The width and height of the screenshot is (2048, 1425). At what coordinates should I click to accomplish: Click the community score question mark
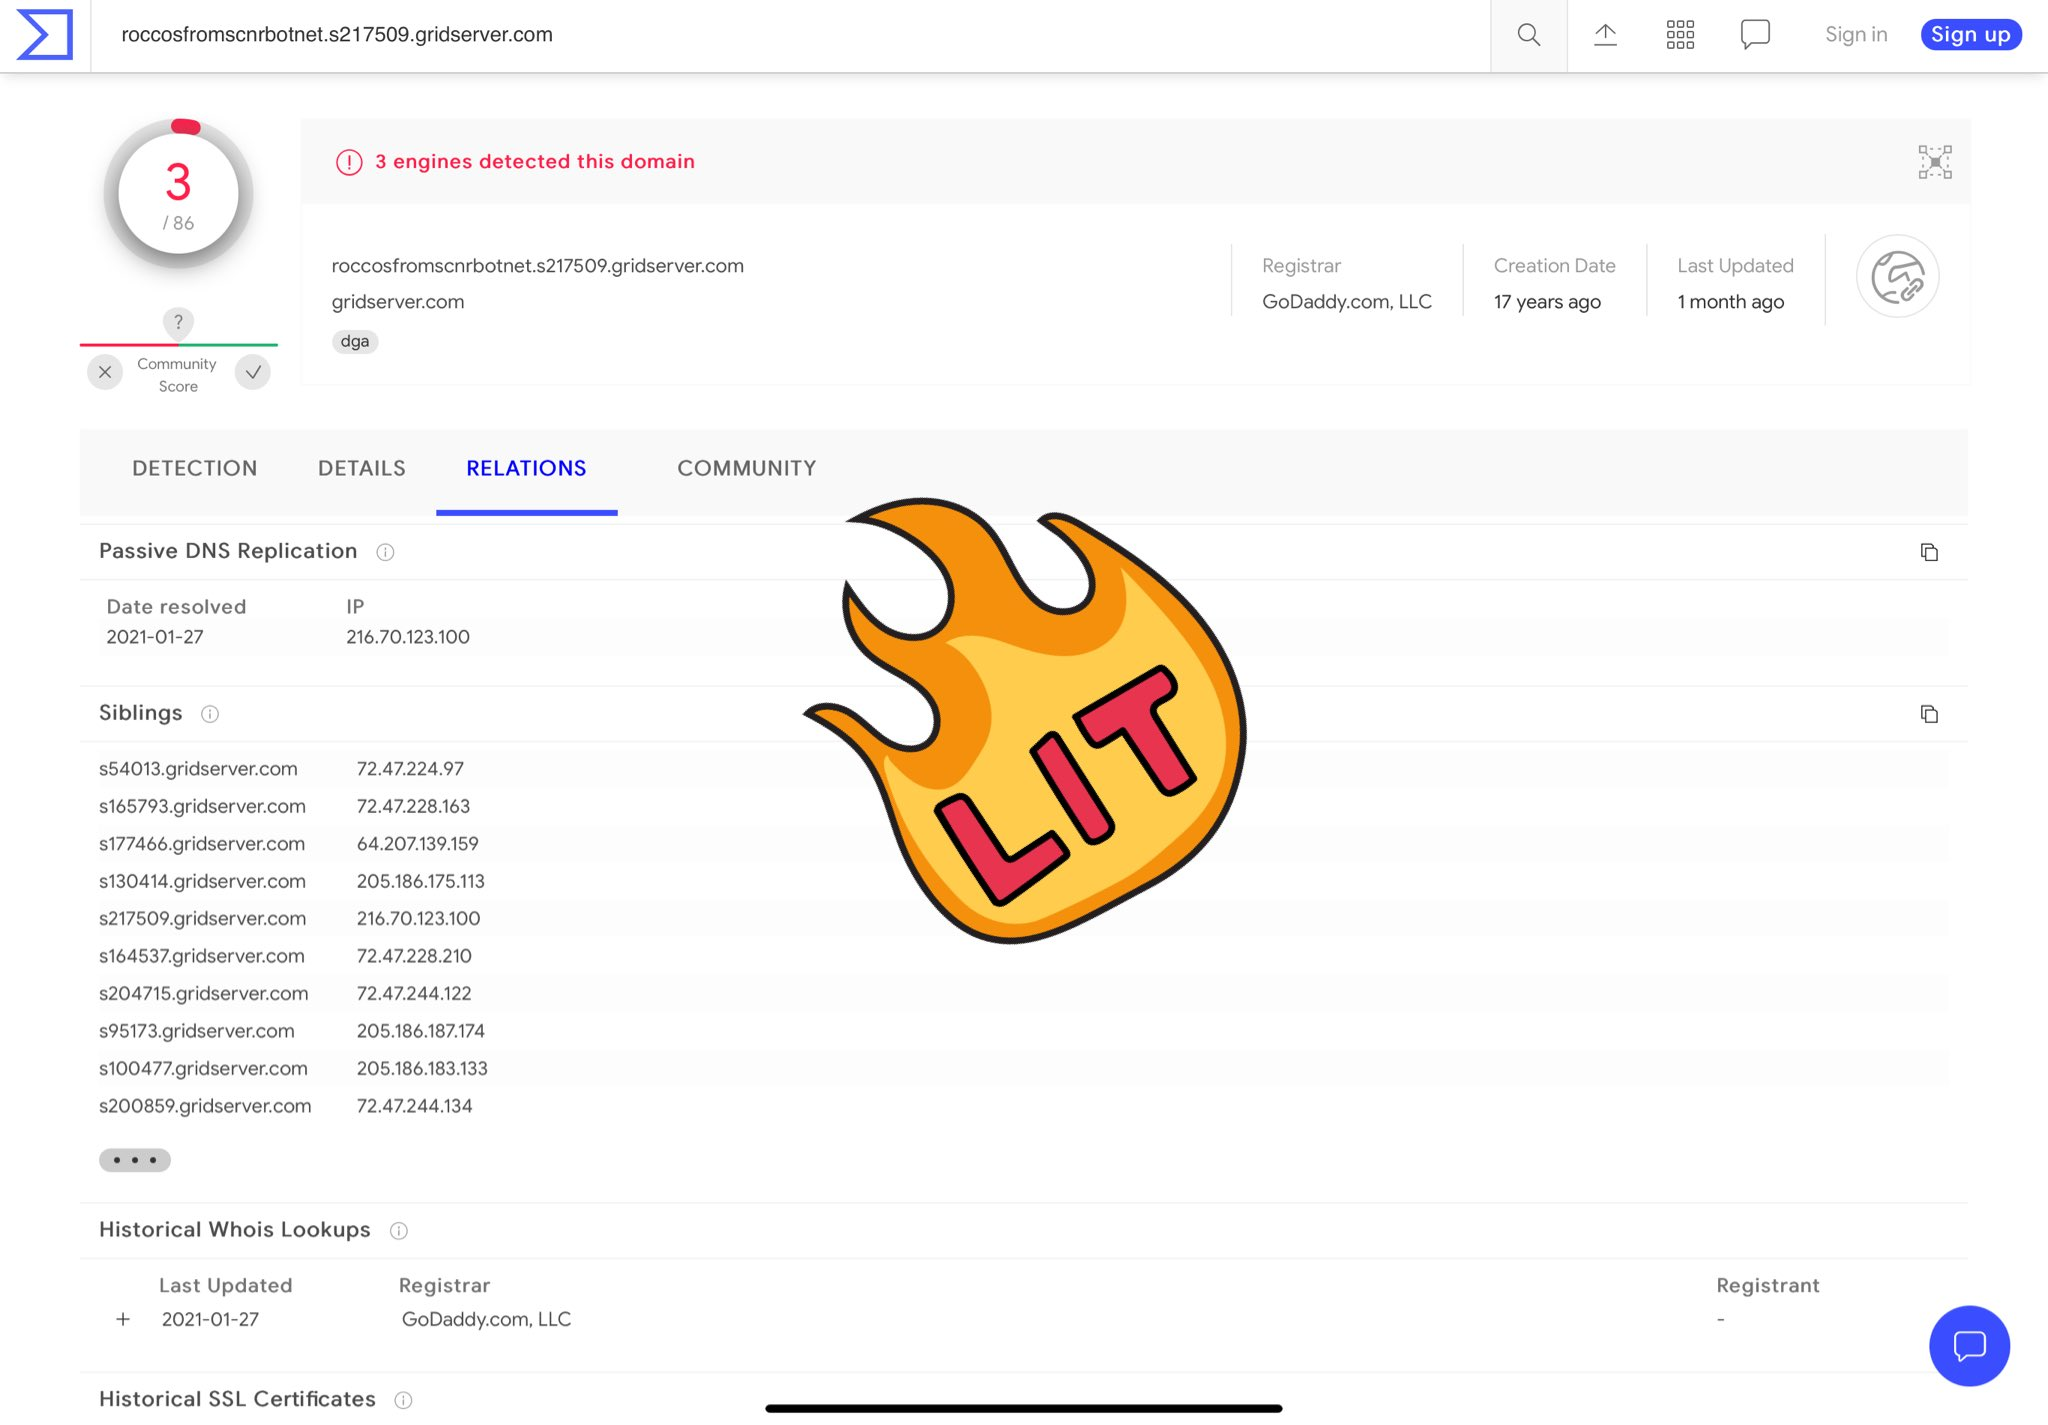[x=178, y=322]
